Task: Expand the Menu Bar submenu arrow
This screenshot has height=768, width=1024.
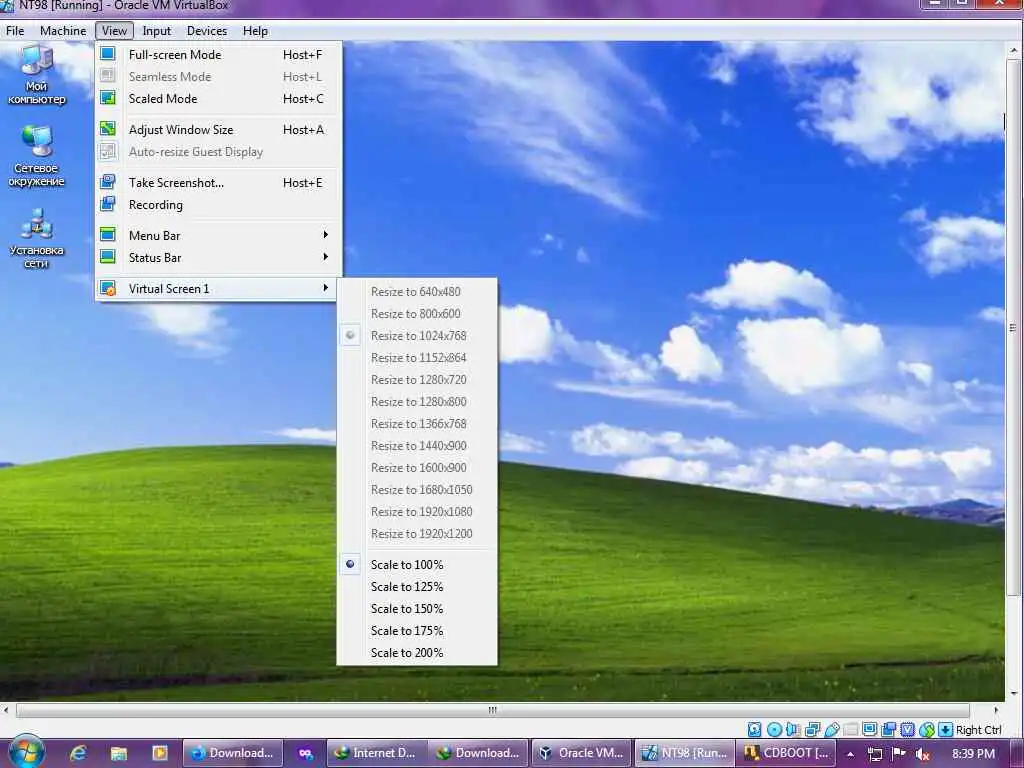Action: pos(325,234)
